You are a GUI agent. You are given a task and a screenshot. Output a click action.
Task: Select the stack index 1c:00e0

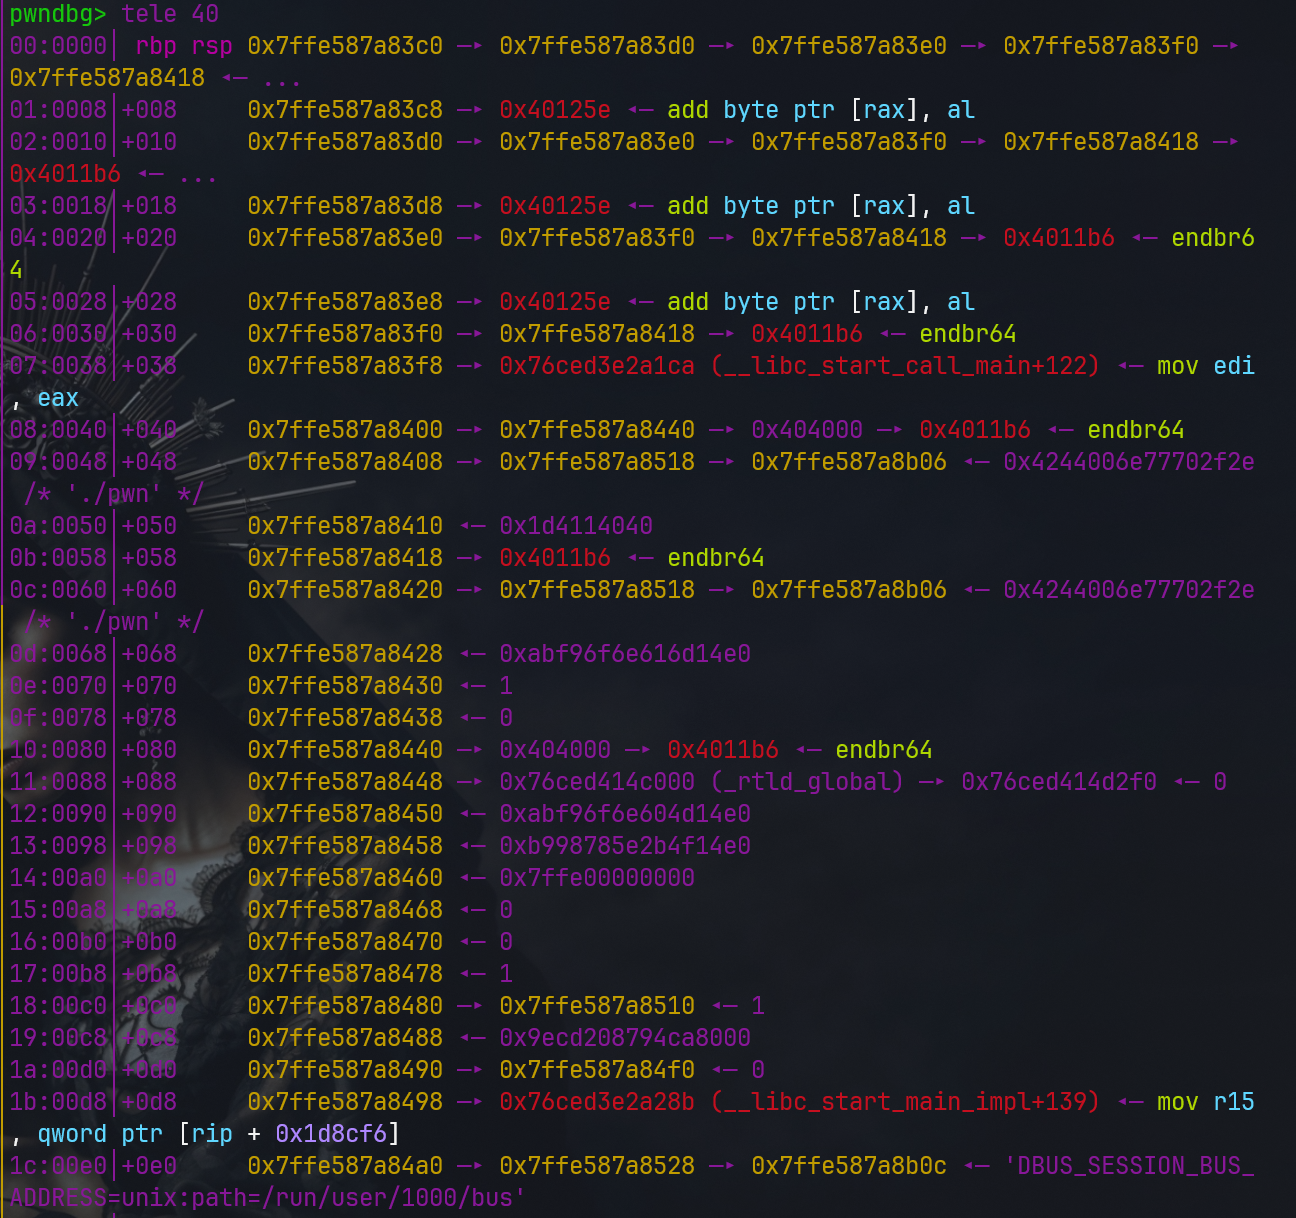[57, 1165]
